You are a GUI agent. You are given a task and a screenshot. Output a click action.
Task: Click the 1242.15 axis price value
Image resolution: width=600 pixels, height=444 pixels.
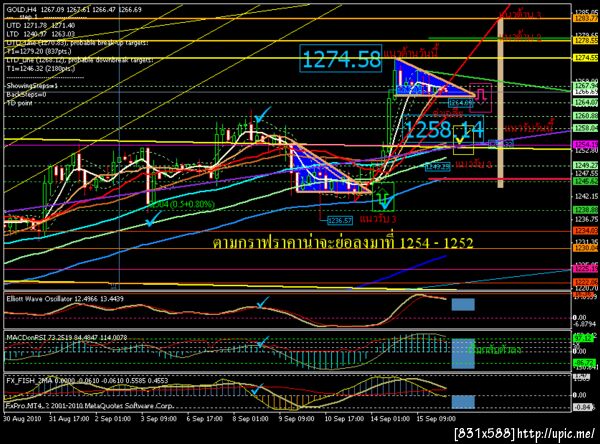tap(586, 196)
